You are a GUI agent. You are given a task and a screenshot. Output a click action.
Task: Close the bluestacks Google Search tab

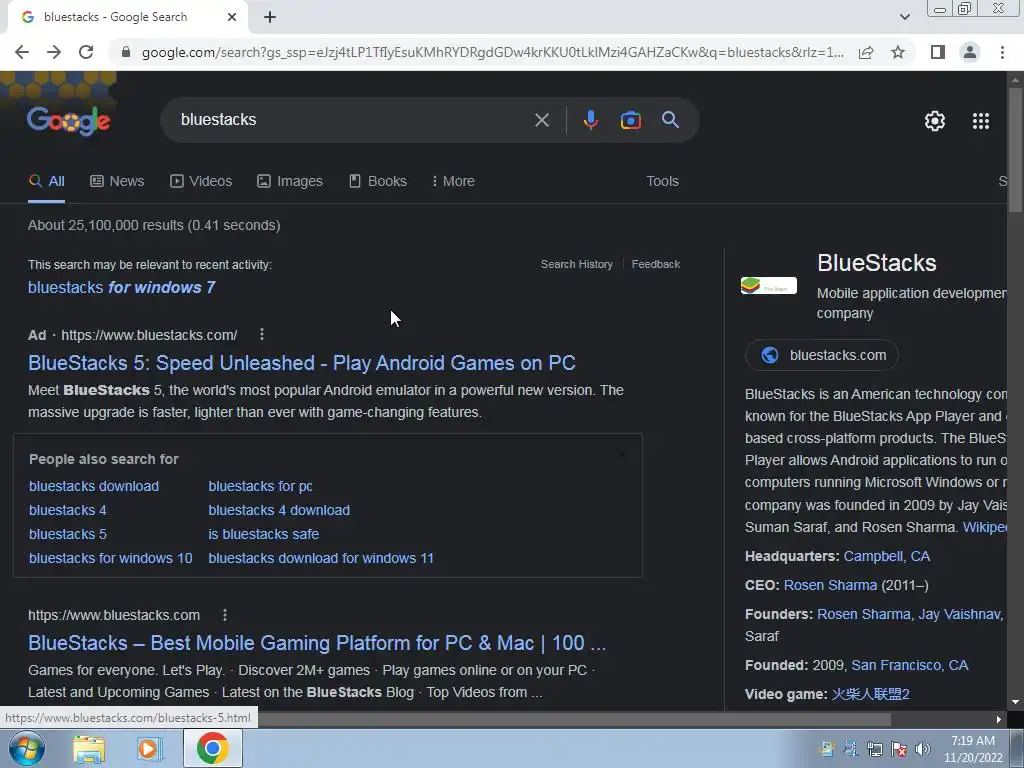[x=232, y=18]
